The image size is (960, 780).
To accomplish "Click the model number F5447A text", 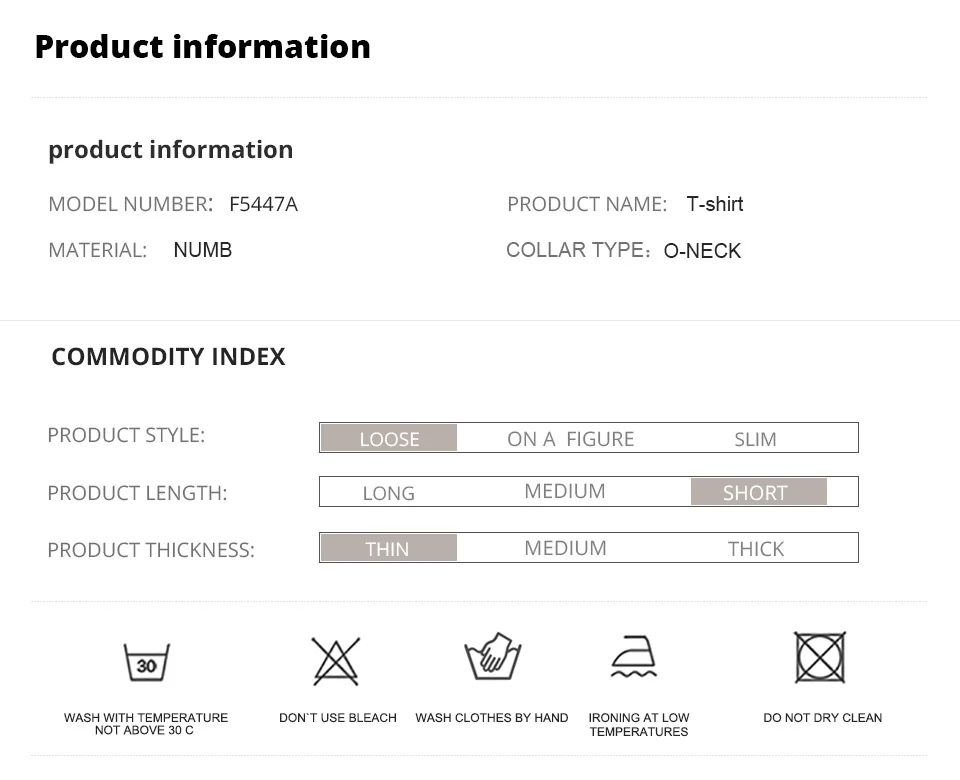I will pyautogui.click(x=263, y=204).
